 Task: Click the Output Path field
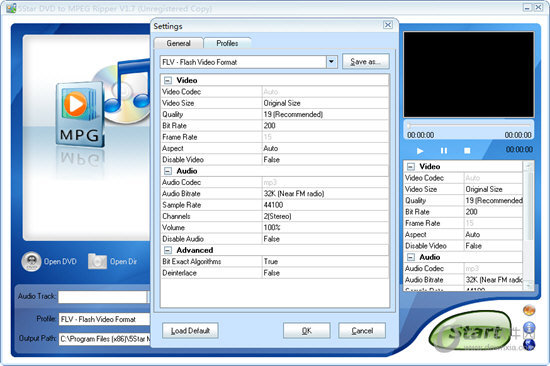pyautogui.click(x=104, y=339)
